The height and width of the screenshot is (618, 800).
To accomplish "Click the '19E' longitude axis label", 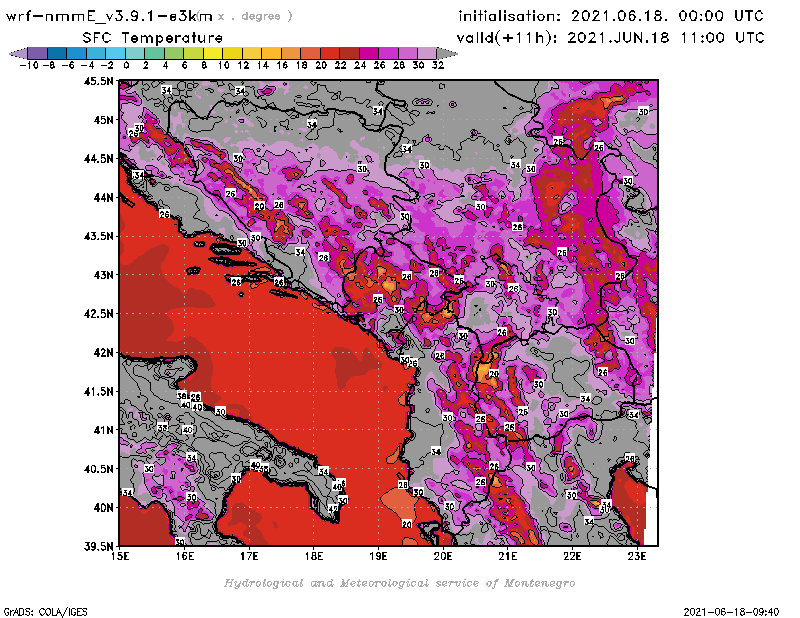I will point(378,556).
